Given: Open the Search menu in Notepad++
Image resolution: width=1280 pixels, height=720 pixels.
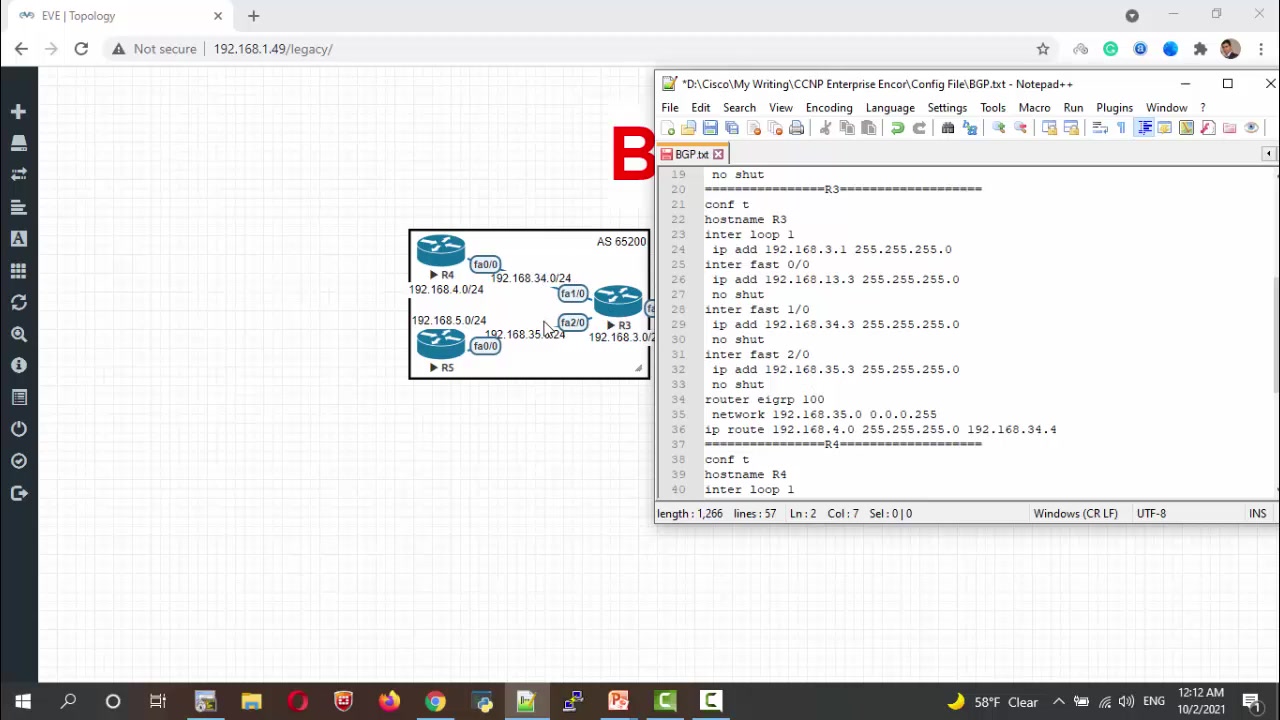Looking at the screenshot, I should click(x=739, y=108).
